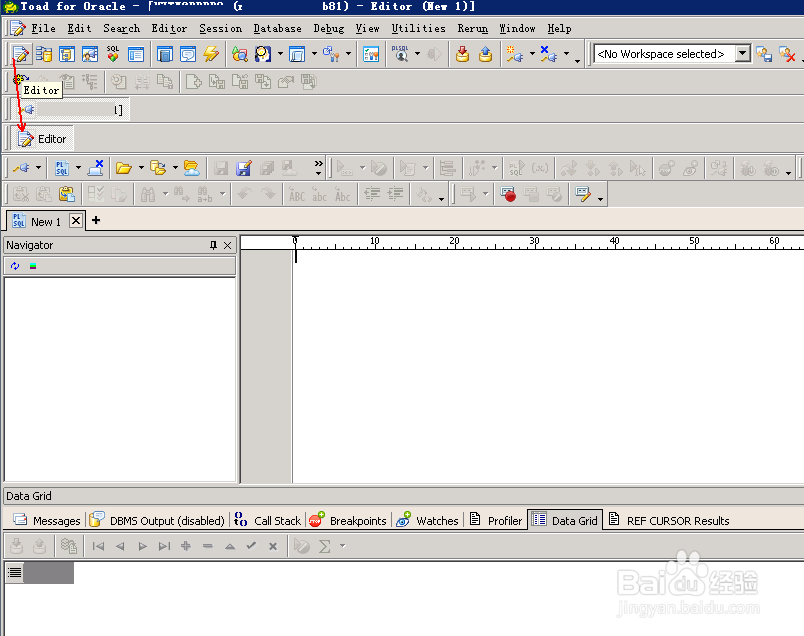Click the options checklist icon in main toolbar
Viewport: 804px width, 636px height.
point(371,54)
